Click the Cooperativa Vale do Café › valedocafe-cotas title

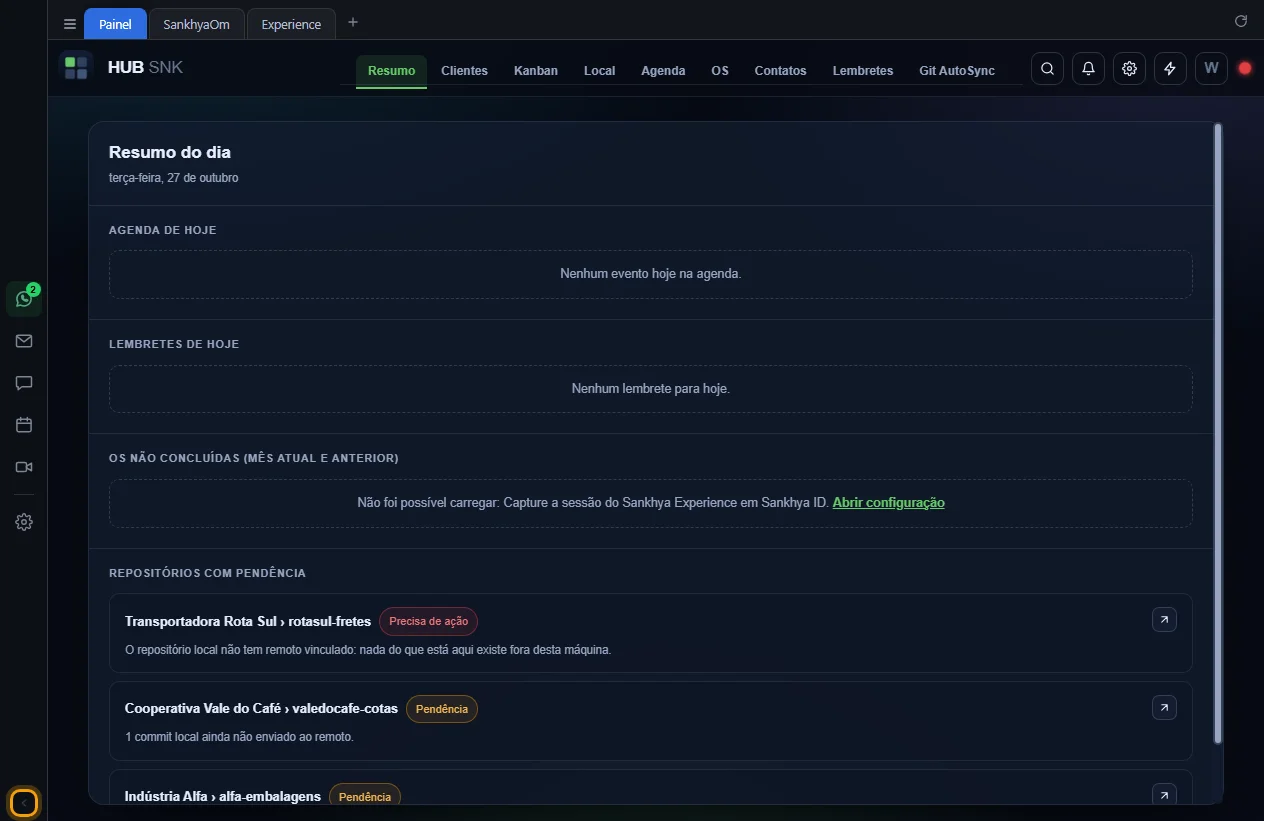pos(261,709)
